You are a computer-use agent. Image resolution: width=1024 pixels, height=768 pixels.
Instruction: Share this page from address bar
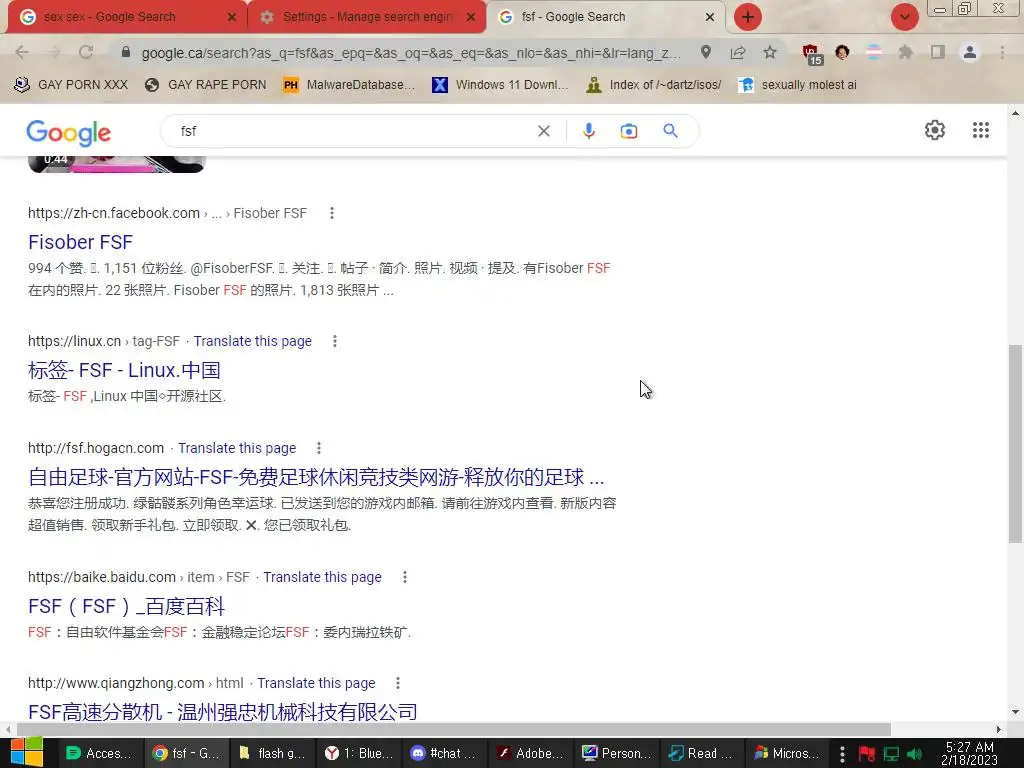pos(738,52)
